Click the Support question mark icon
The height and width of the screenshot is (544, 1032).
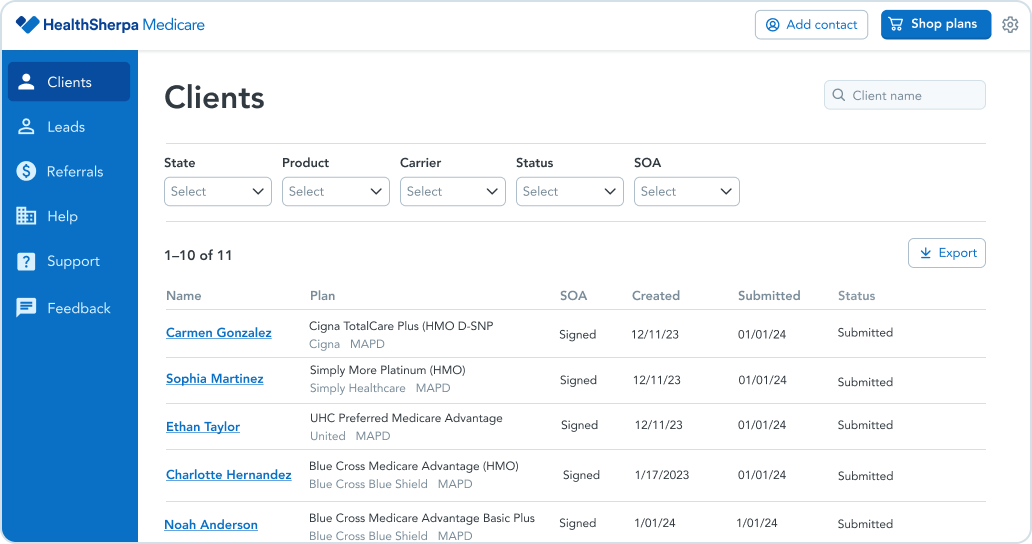[x=26, y=261]
